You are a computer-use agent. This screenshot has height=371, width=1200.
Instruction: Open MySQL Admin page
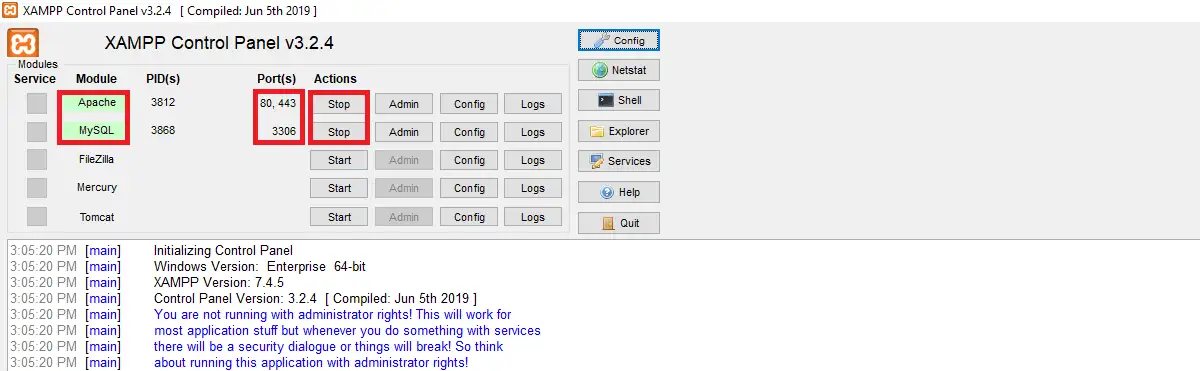point(404,132)
